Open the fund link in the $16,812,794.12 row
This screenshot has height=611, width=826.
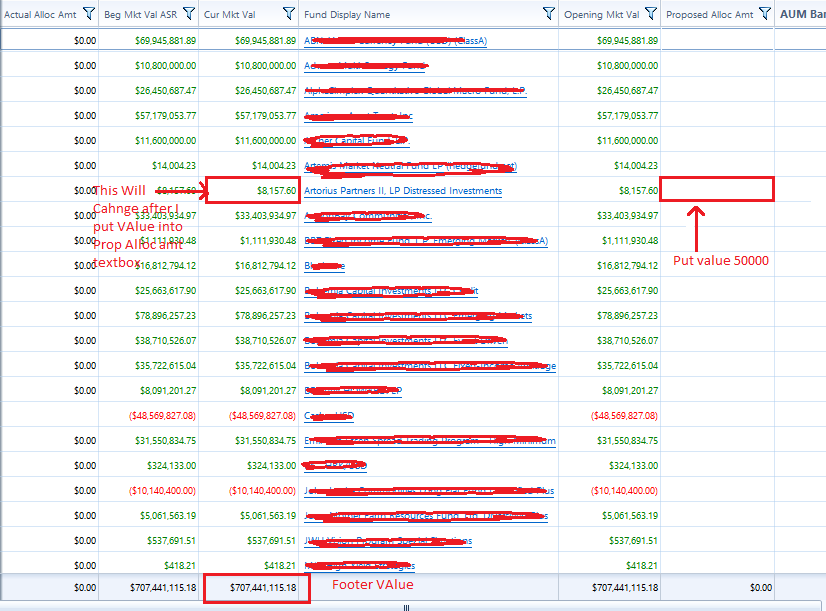pyautogui.click(x=324, y=266)
